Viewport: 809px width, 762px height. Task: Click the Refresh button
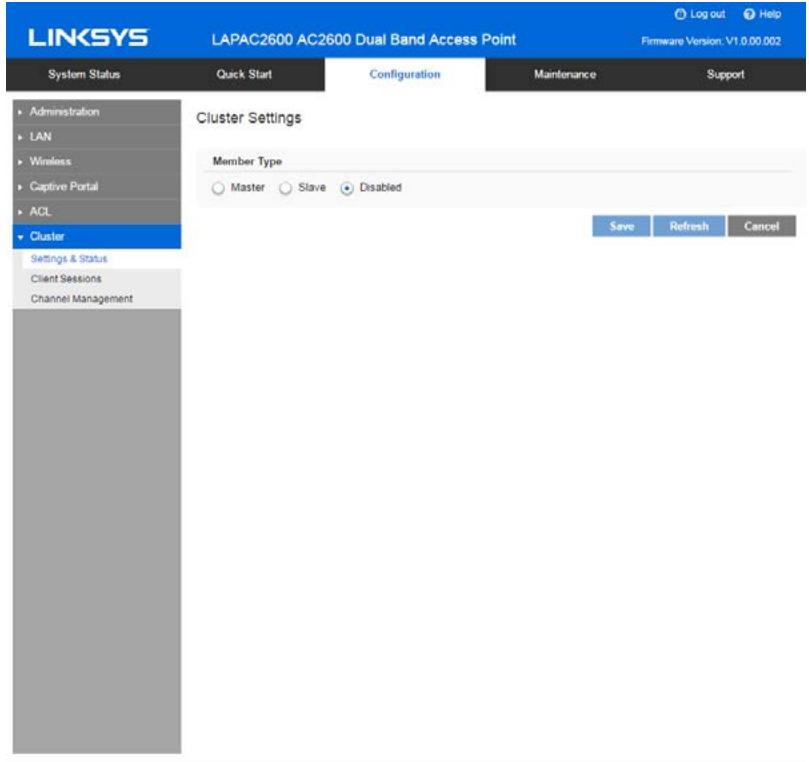point(689,226)
